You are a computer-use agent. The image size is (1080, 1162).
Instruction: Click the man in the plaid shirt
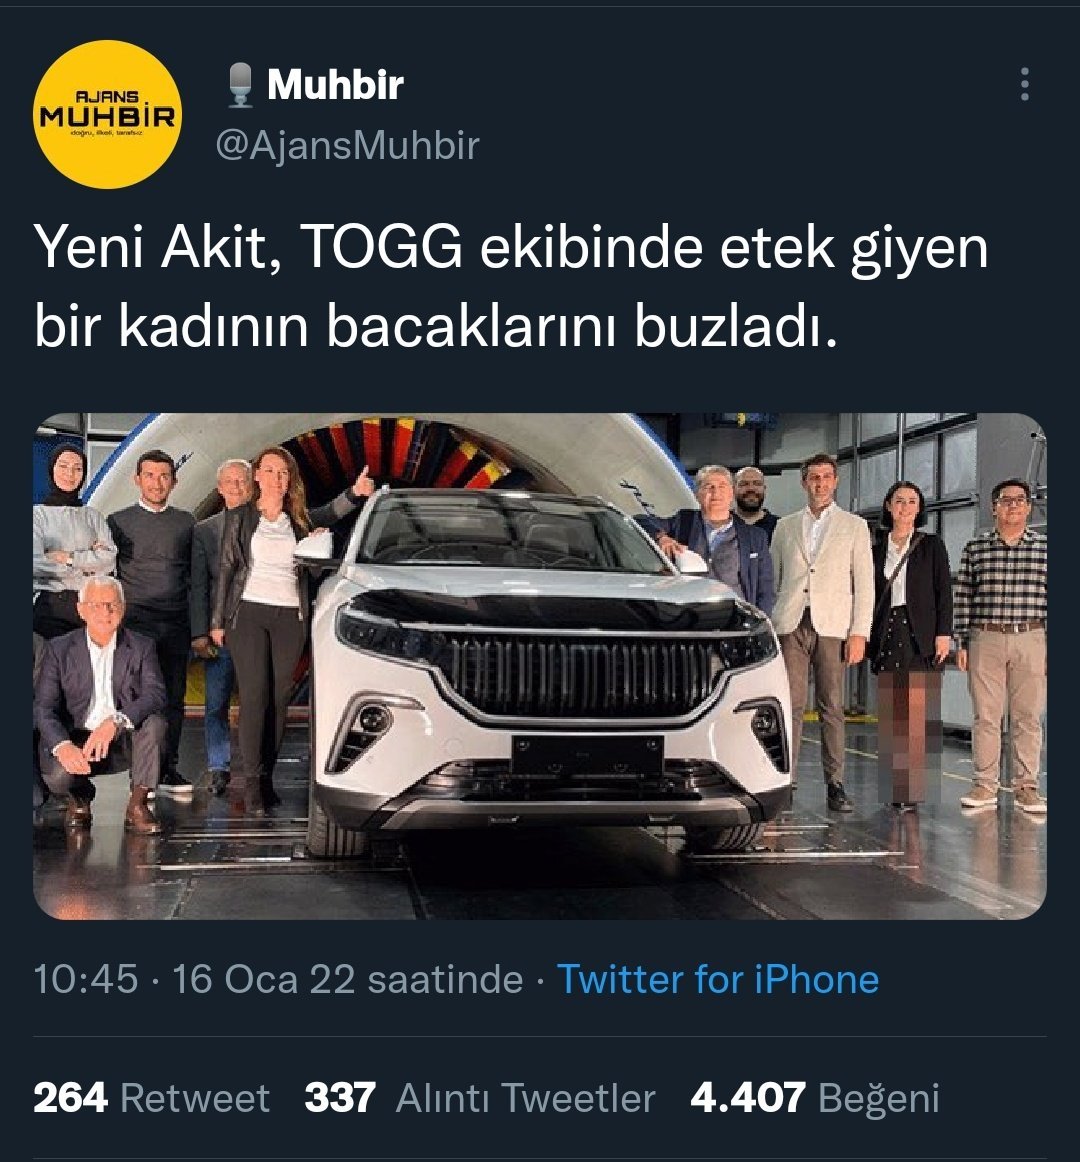click(x=1002, y=643)
